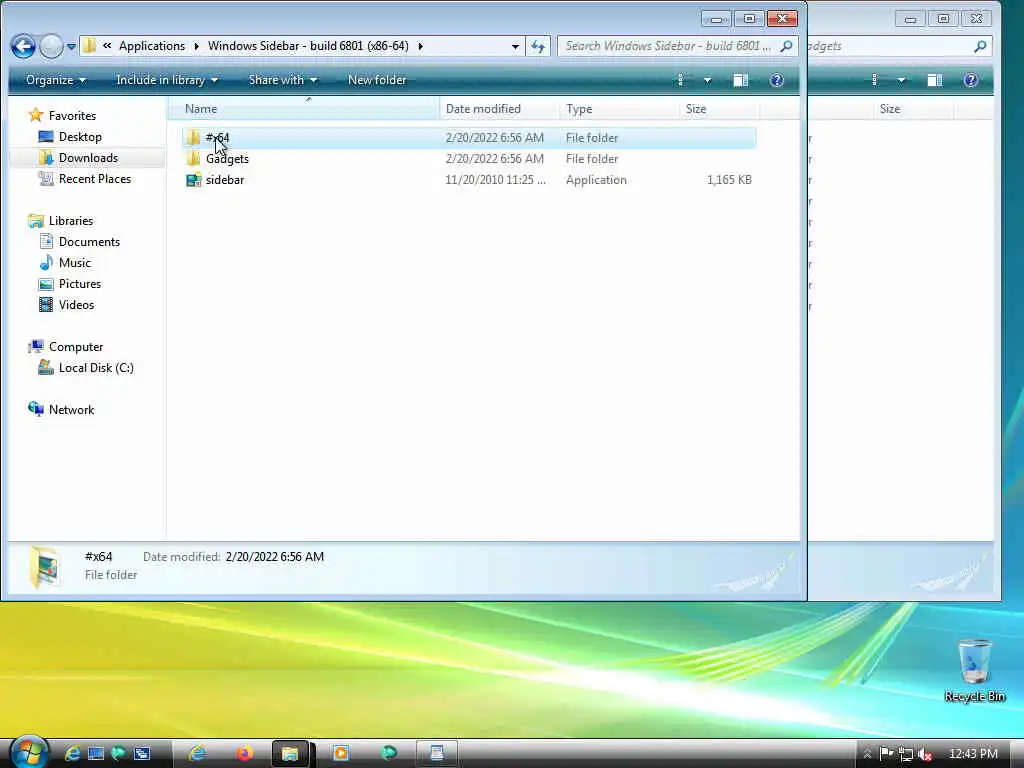Open Recent Places
This screenshot has height=768, width=1024.
95,178
